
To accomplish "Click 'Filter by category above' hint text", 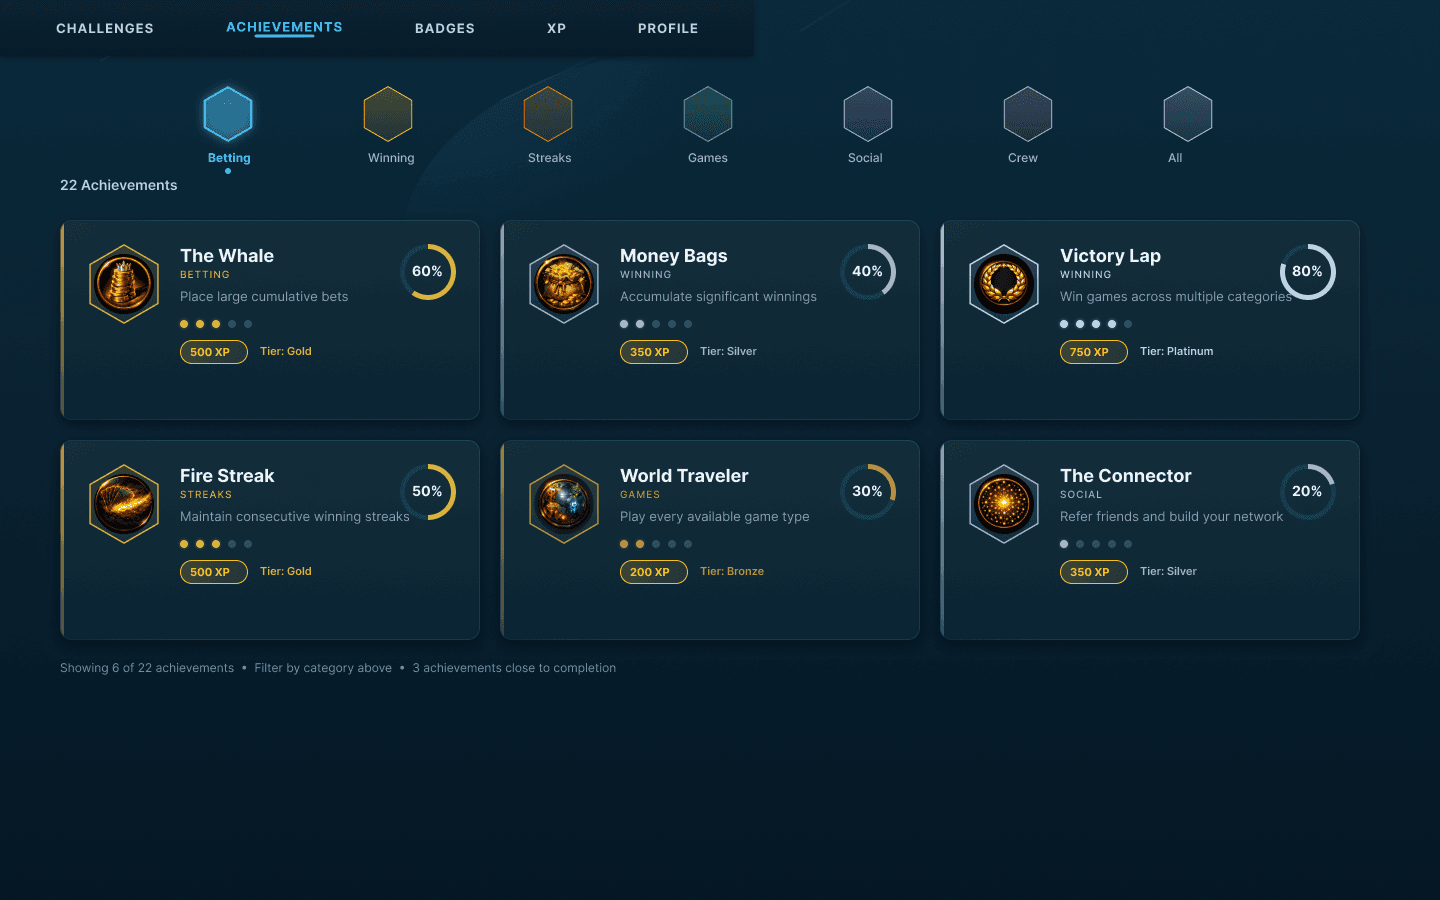I will click(323, 668).
